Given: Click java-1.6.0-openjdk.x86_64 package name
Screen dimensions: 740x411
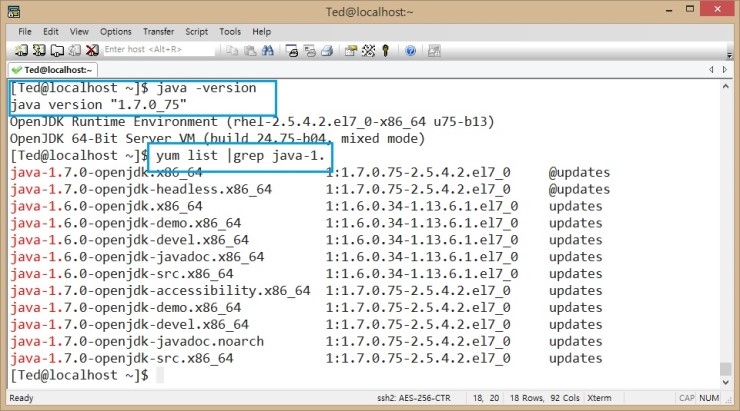Looking at the screenshot, I should (x=106, y=206).
